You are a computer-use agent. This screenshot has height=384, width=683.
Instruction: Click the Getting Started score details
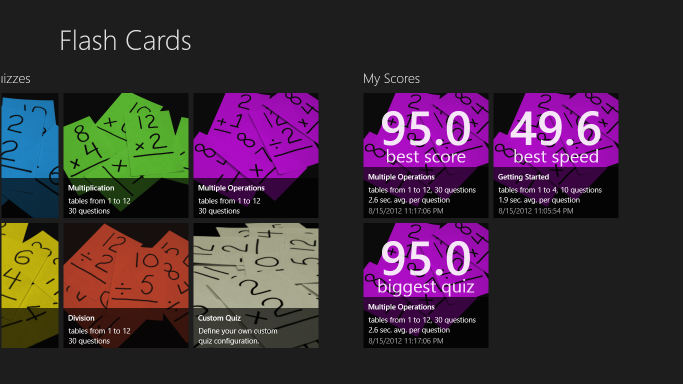point(550,195)
